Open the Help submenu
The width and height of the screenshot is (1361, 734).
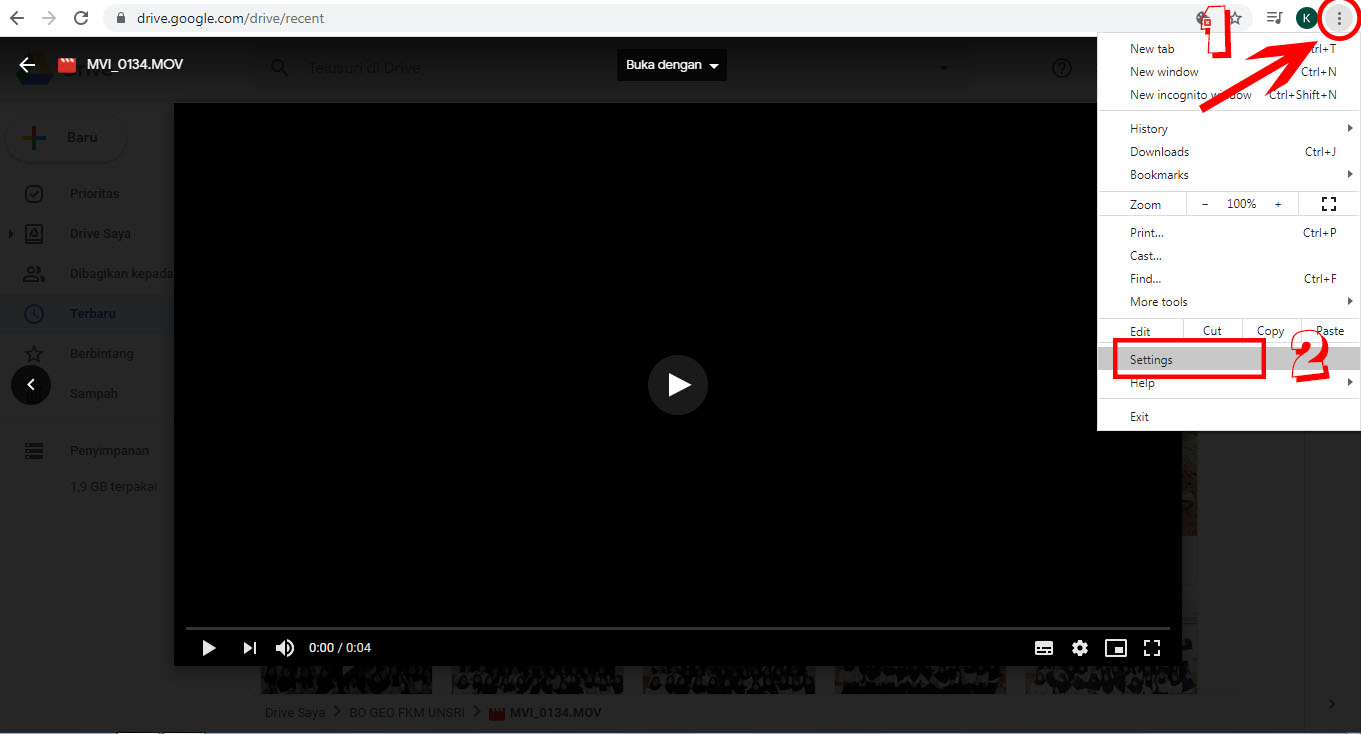(x=1229, y=383)
